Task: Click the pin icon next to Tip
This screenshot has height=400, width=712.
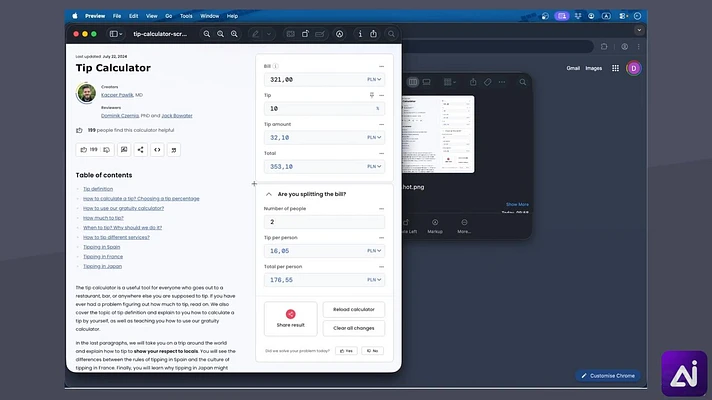Action: [x=372, y=95]
